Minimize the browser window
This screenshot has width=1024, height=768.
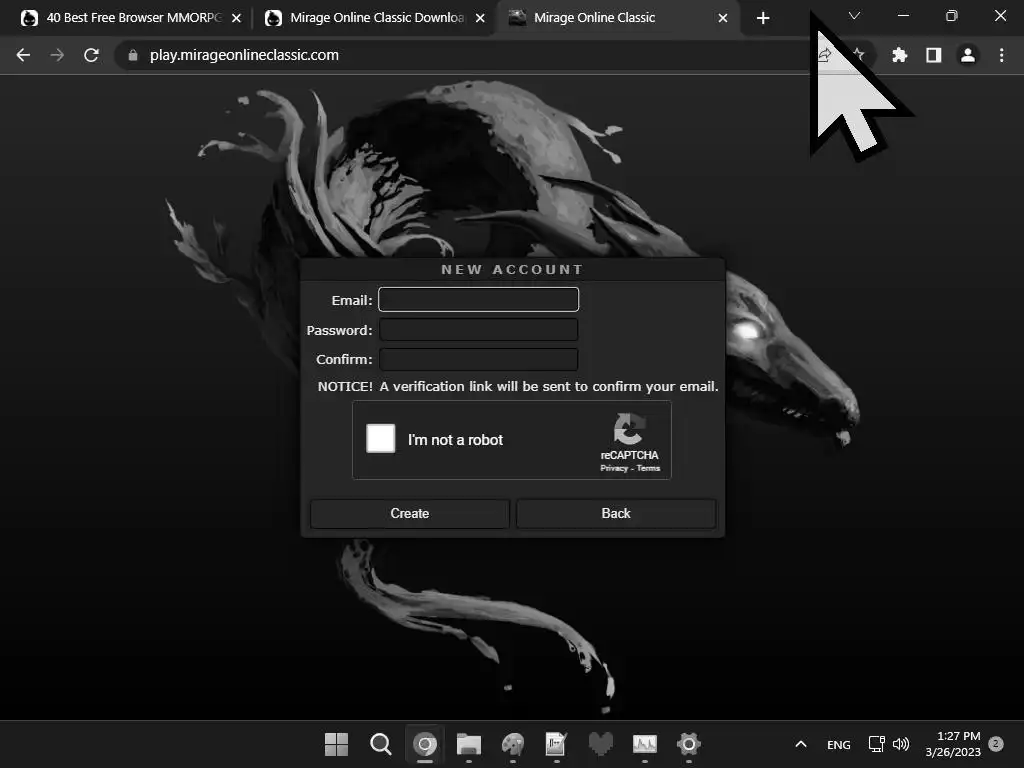tap(903, 16)
